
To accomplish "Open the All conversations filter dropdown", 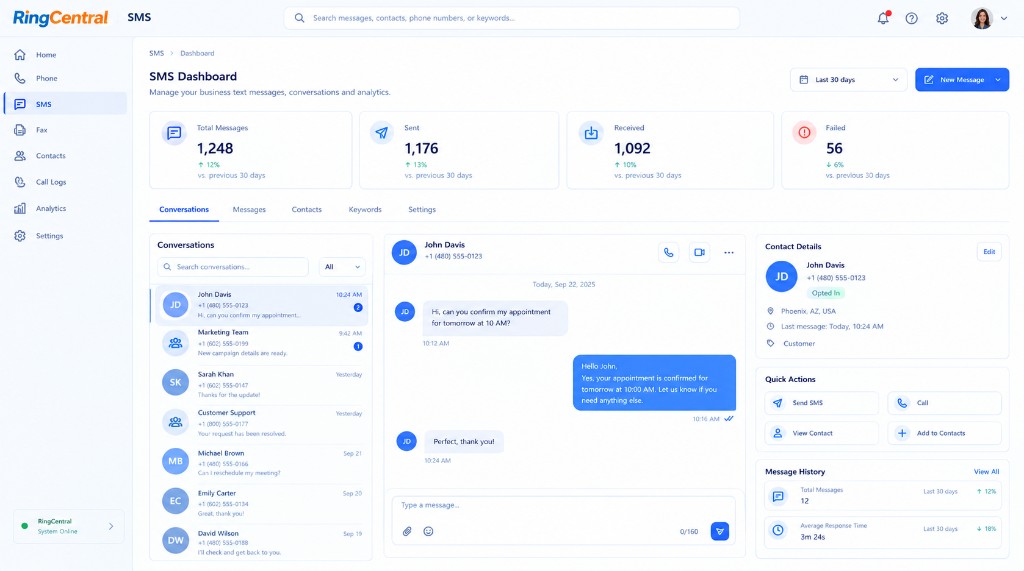I will tap(342, 267).
